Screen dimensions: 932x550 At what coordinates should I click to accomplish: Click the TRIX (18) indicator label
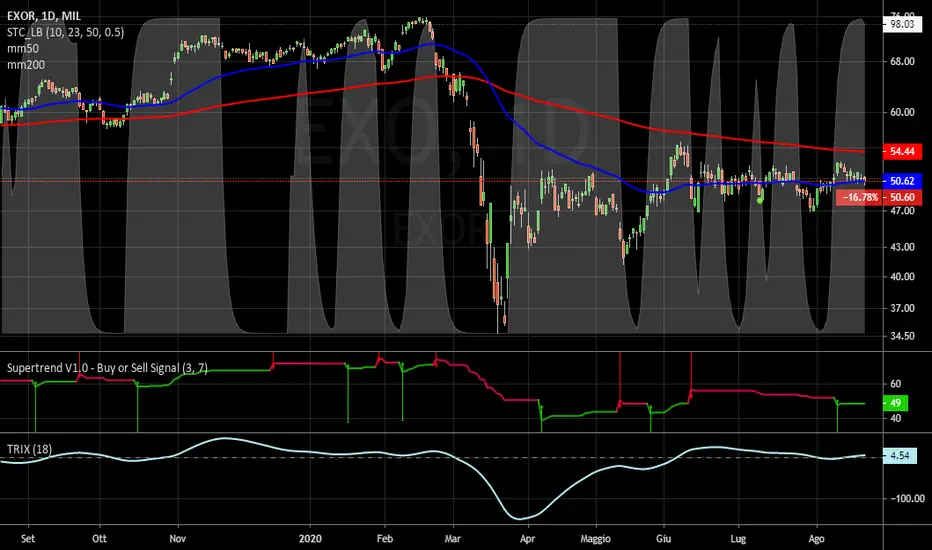pyautogui.click(x=29, y=449)
